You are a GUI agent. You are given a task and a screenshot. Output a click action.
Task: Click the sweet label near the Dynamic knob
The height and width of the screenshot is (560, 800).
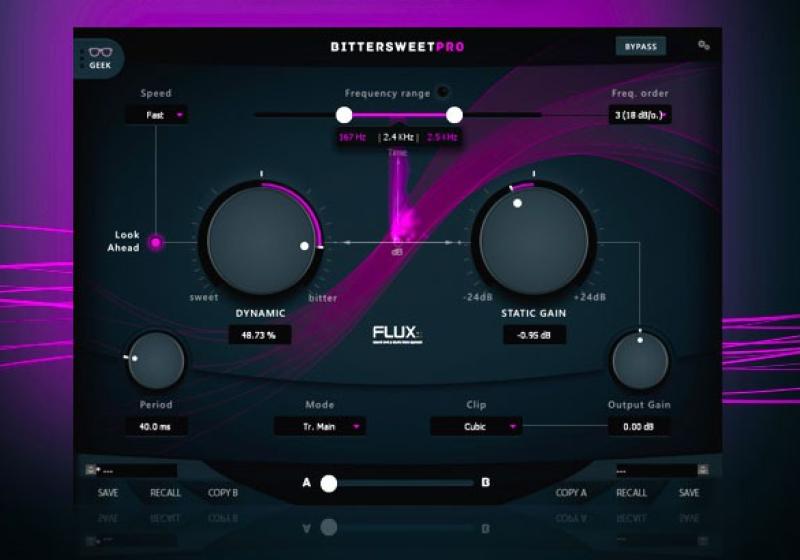(x=204, y=297)
